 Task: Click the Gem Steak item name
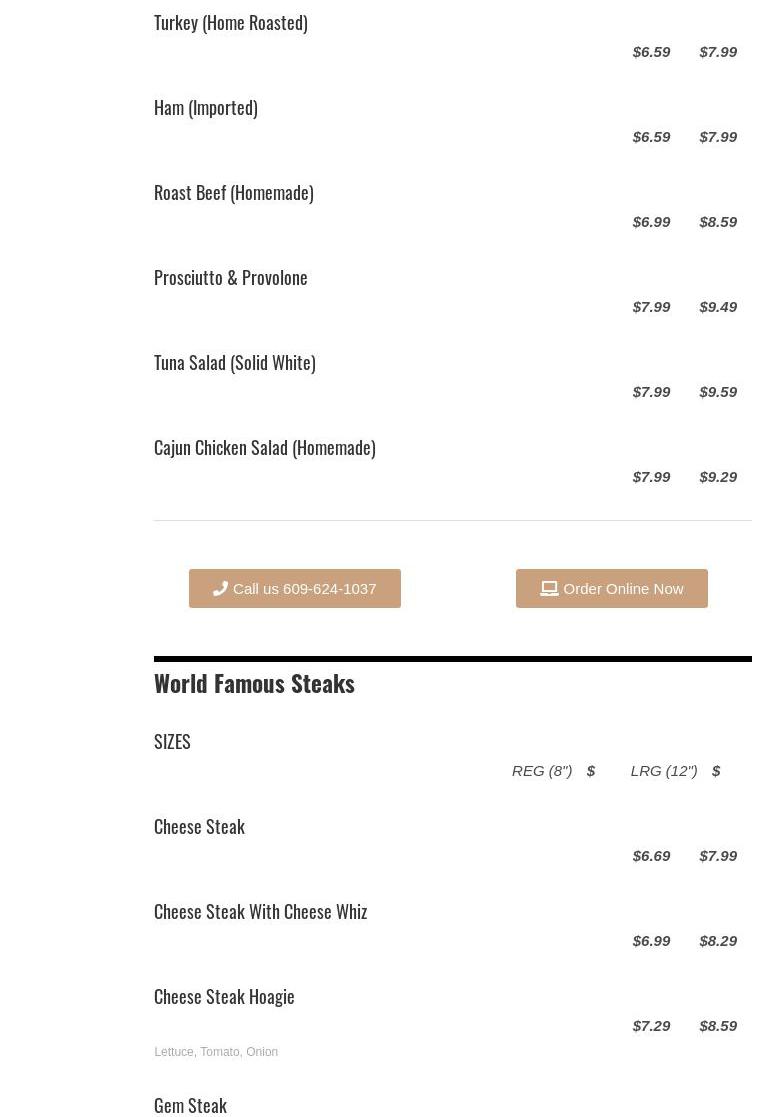pyautogui.click(x=190, y=1105)
